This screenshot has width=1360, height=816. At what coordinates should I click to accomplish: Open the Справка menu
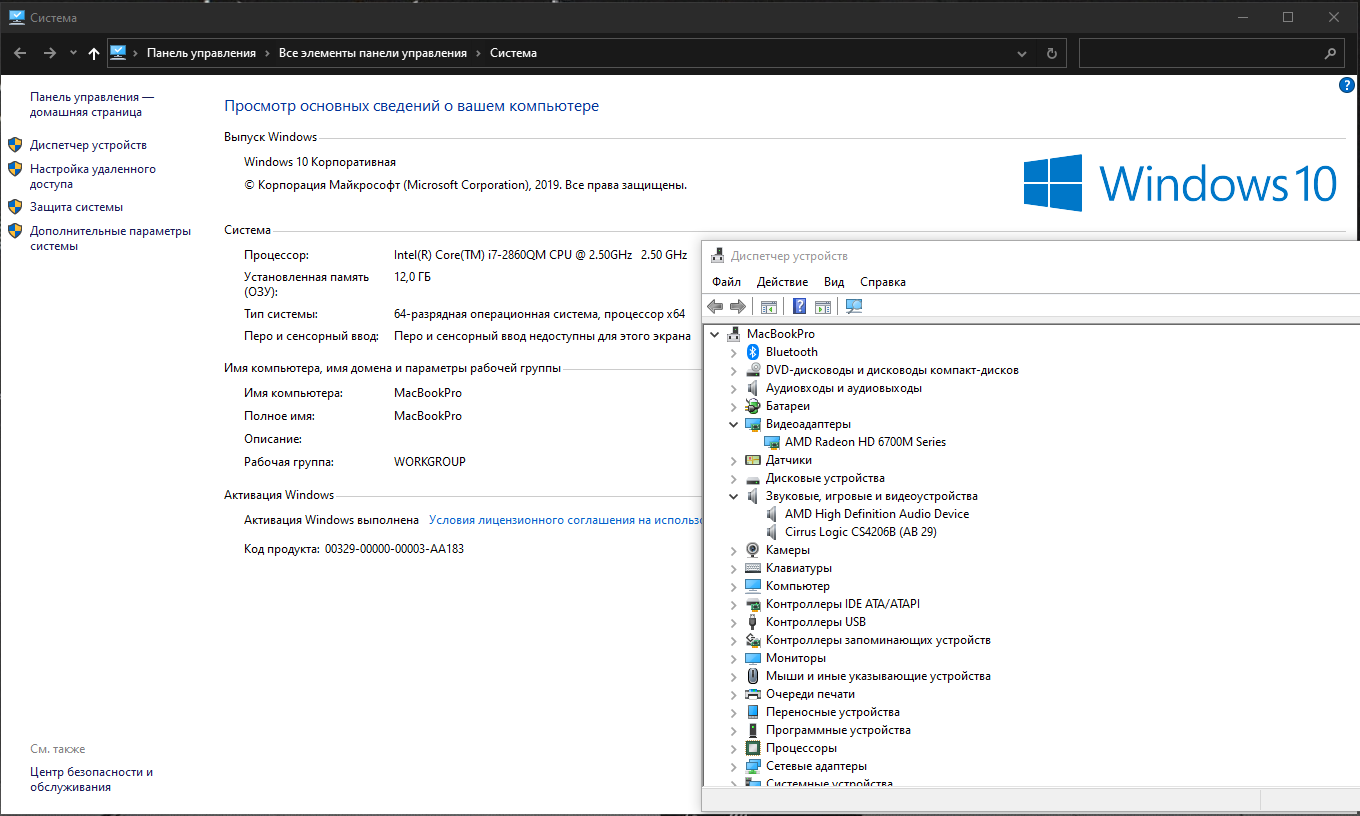(883, 282)
